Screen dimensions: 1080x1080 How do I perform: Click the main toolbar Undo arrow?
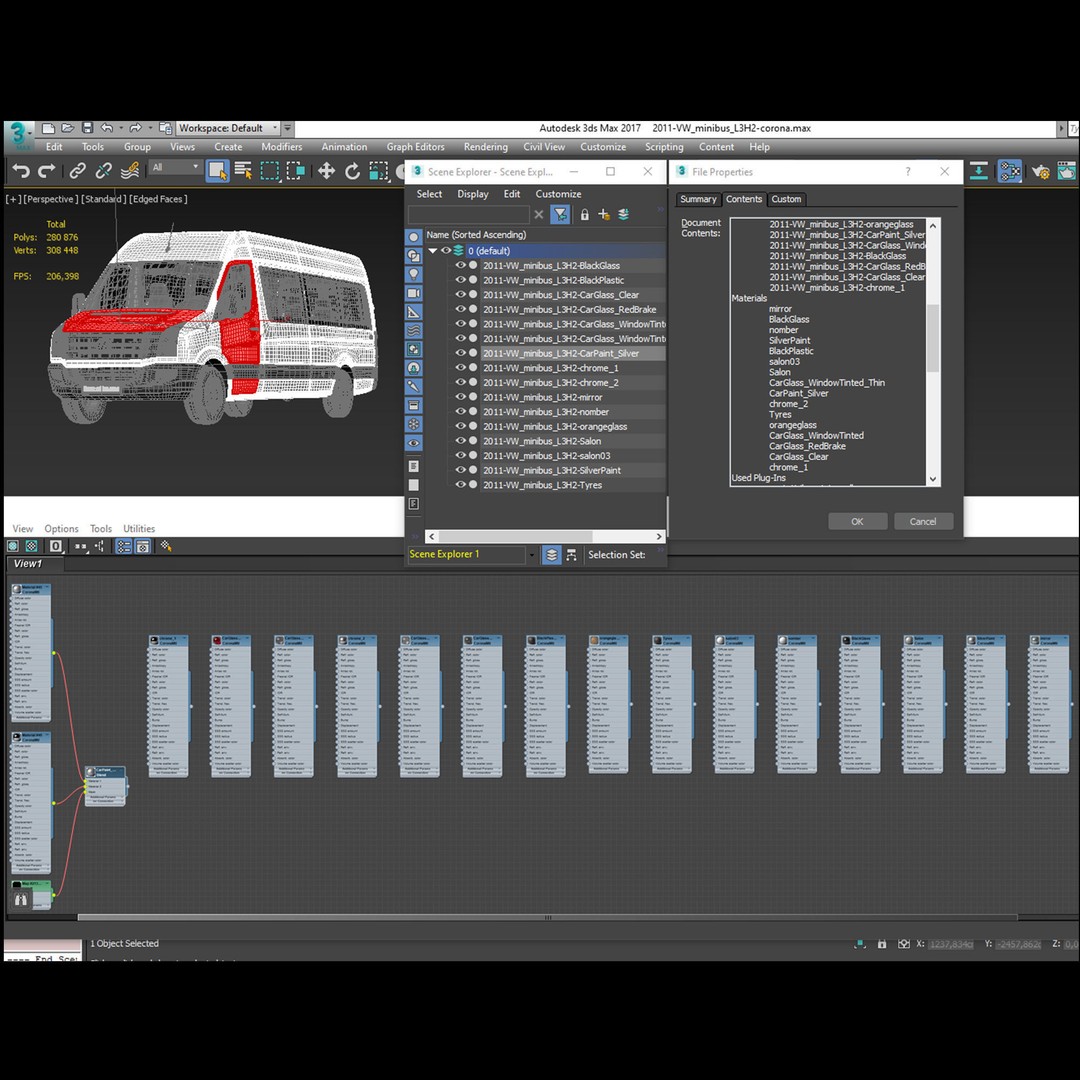21,172
